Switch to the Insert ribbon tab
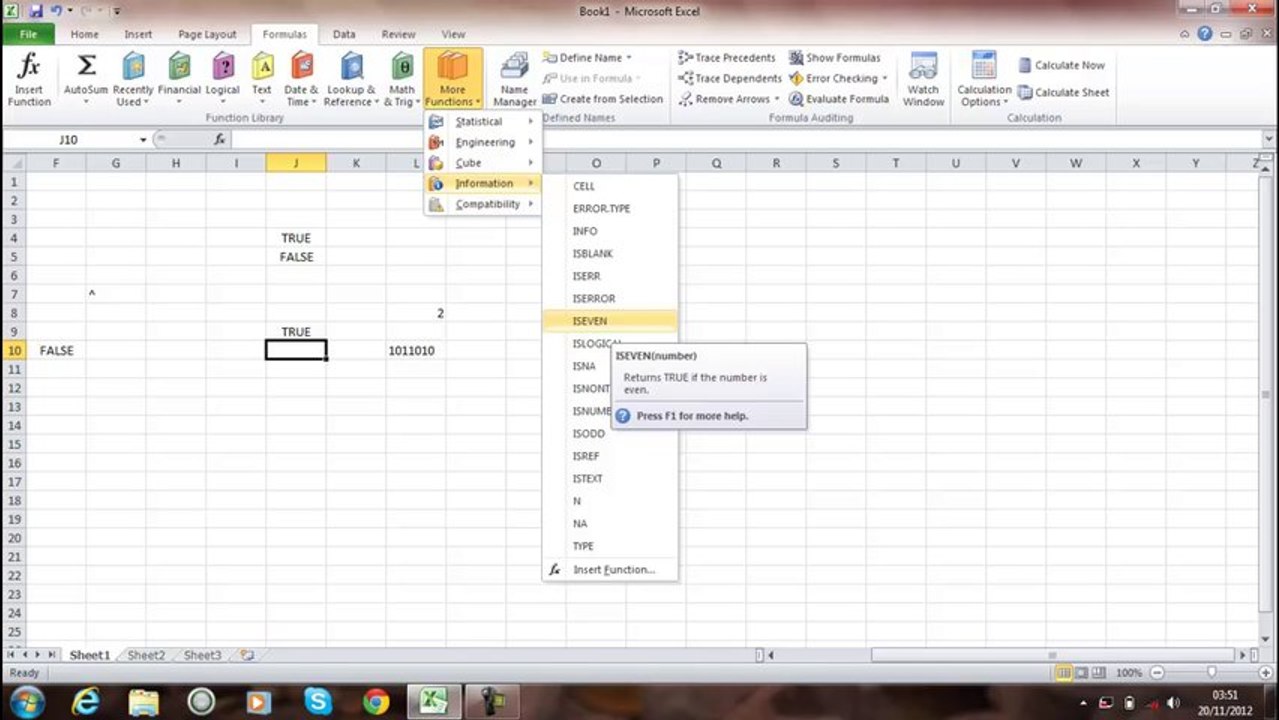1279x720 pixels. [x=138, y=34]
